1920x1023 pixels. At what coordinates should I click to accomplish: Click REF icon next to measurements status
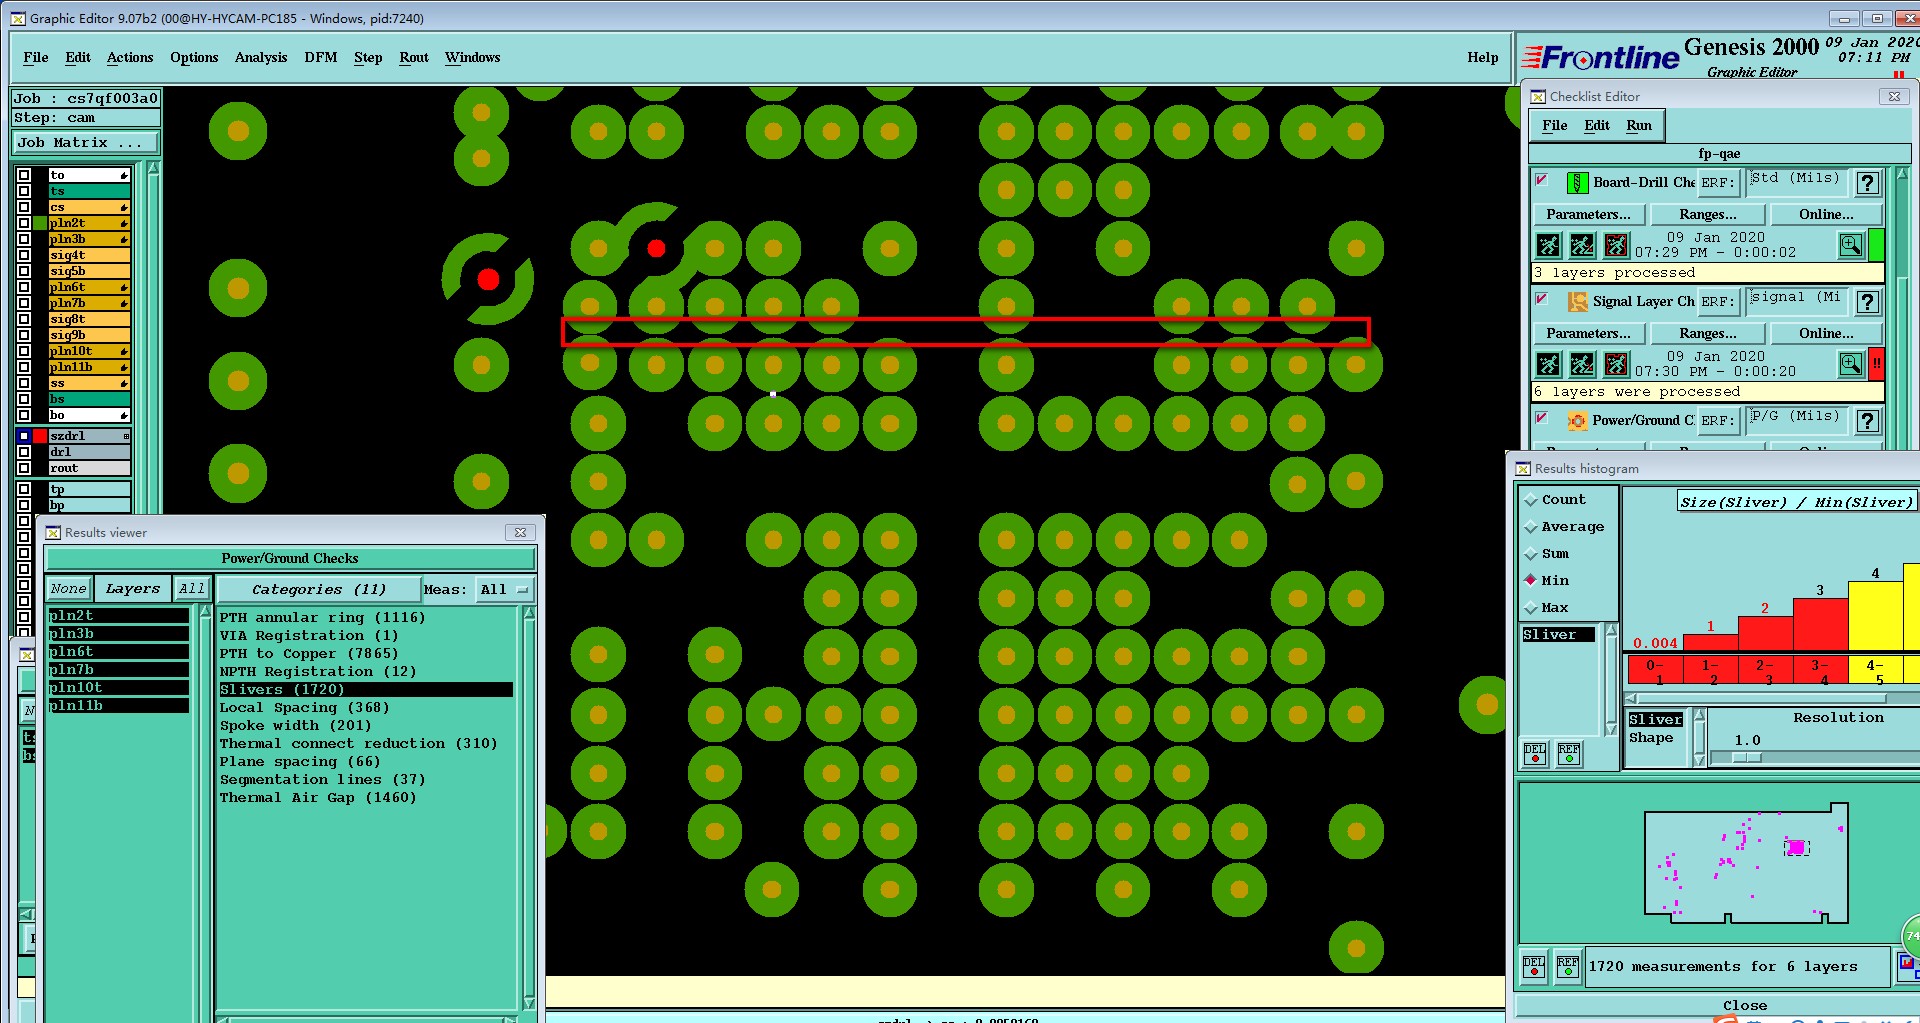[x=1568, y=967]
